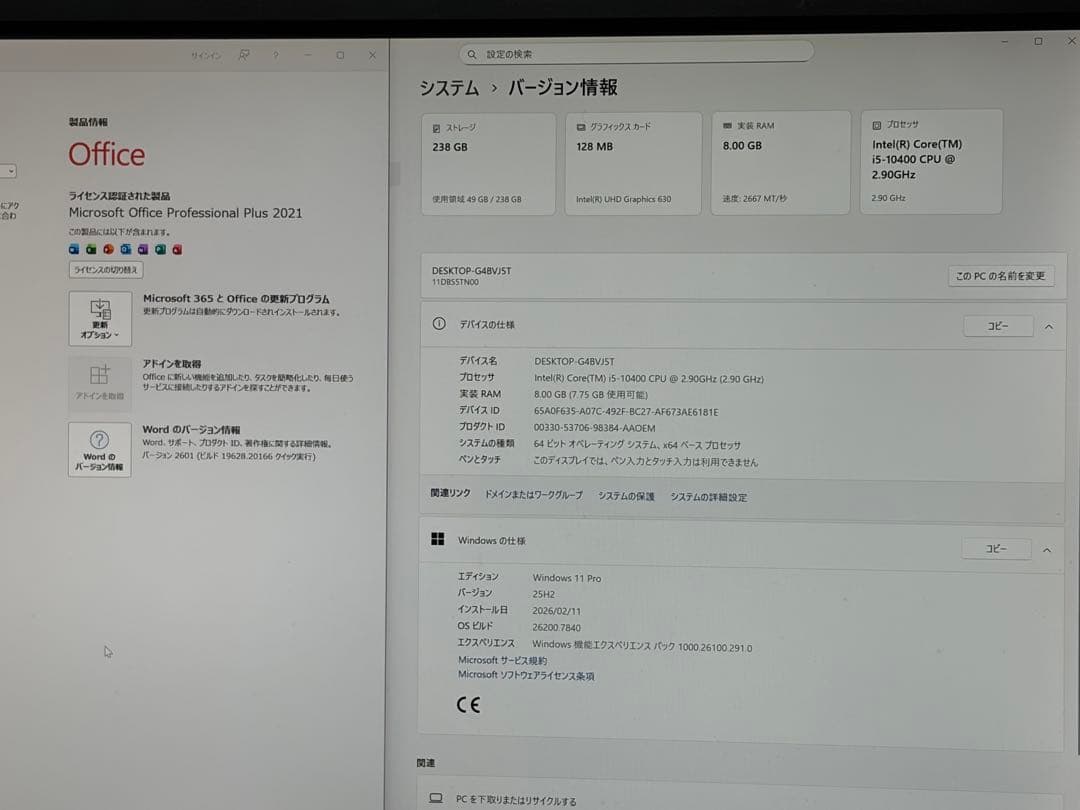Click the green Excel product icon
Viewport: 1080px width, 810px height.
pyautogui.click(x=91, y=249)
